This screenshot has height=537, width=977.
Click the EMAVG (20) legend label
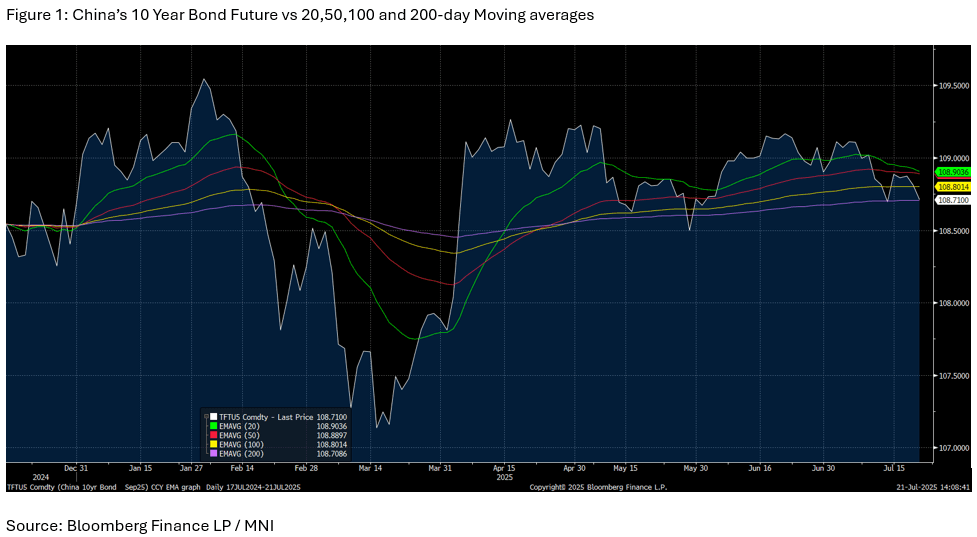click(x=240, y=426)
